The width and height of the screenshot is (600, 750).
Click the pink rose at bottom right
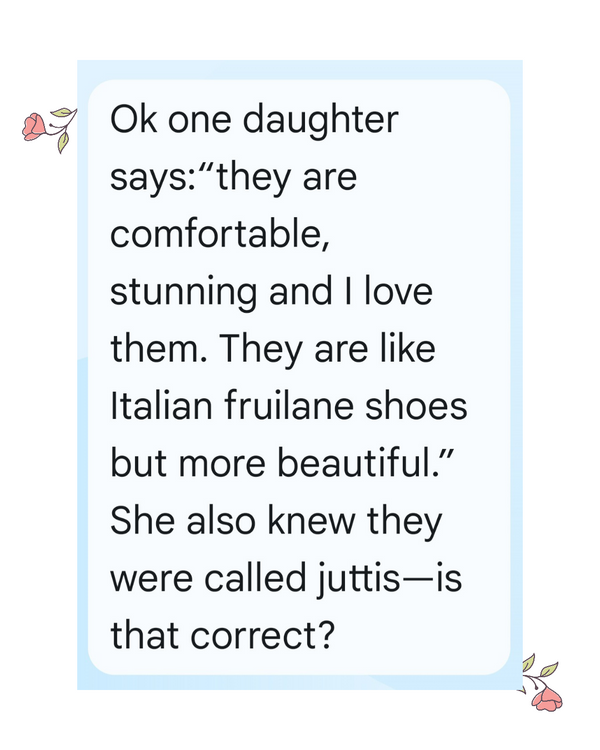pyautogui.click(x=548, y=698)
